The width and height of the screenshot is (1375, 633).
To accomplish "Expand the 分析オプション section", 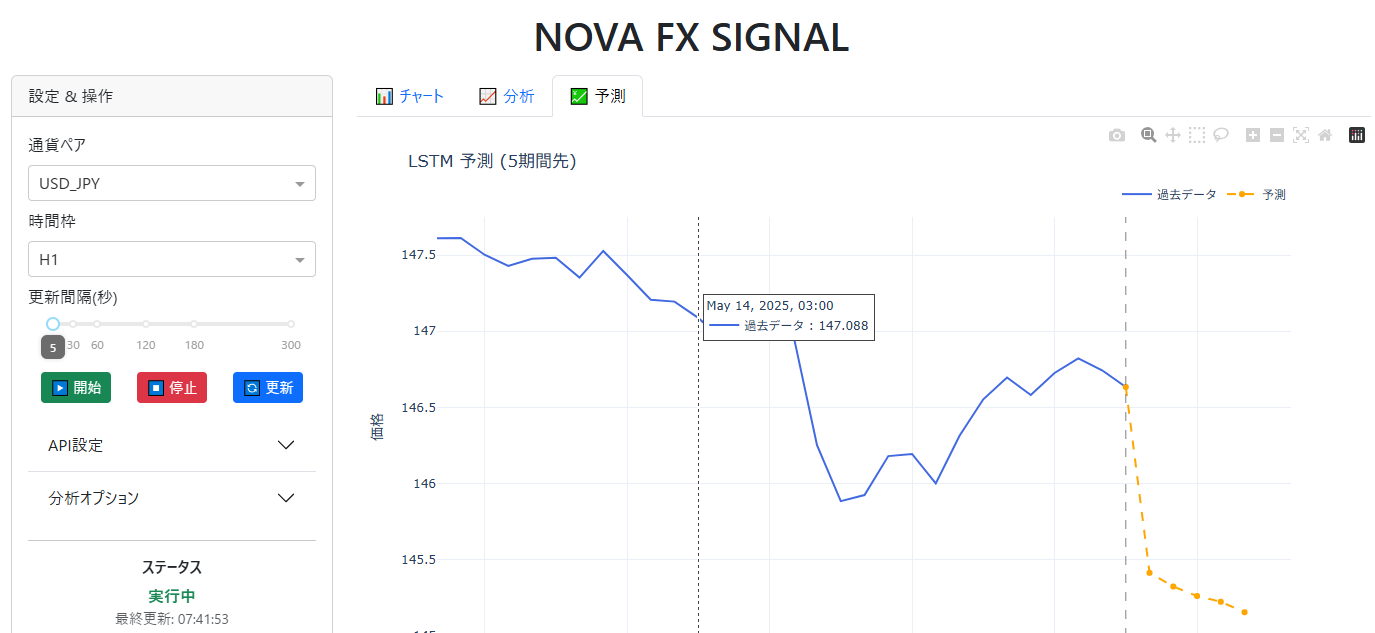I will pos(172,498).
